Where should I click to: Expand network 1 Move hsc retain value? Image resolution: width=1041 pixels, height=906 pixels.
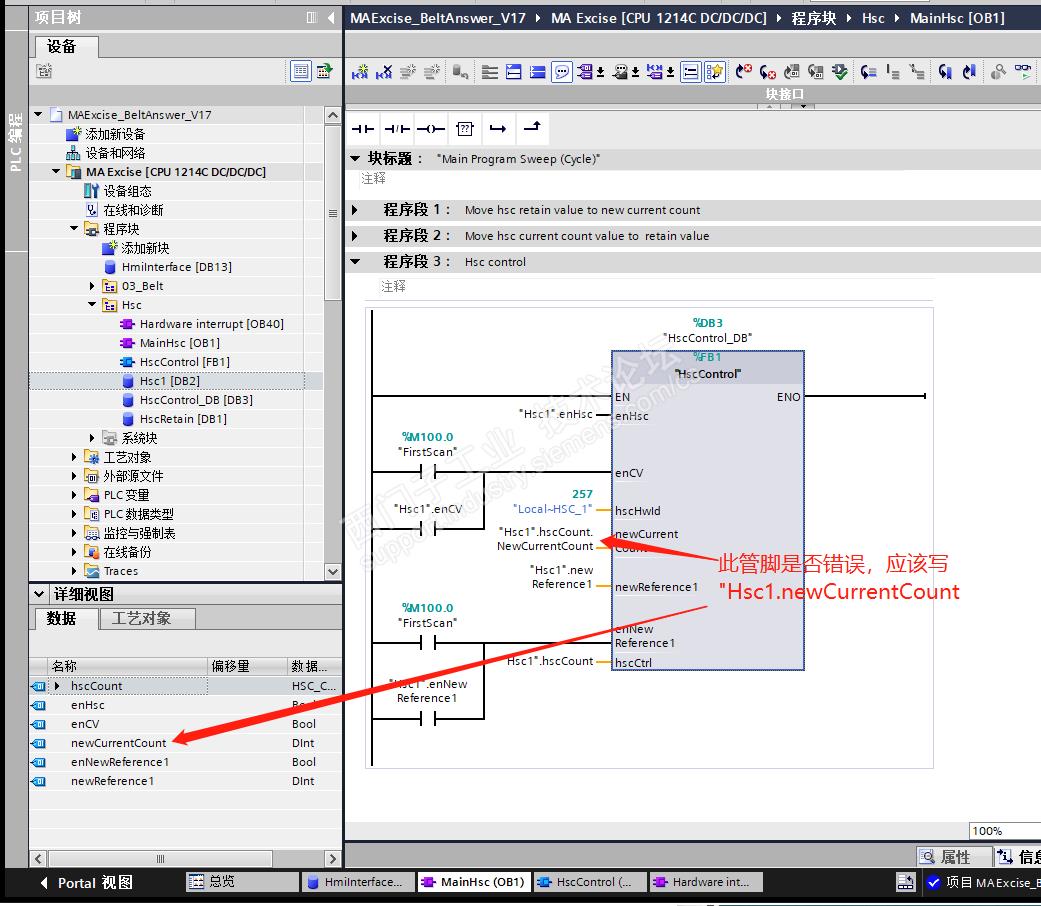tap(355, 210)
